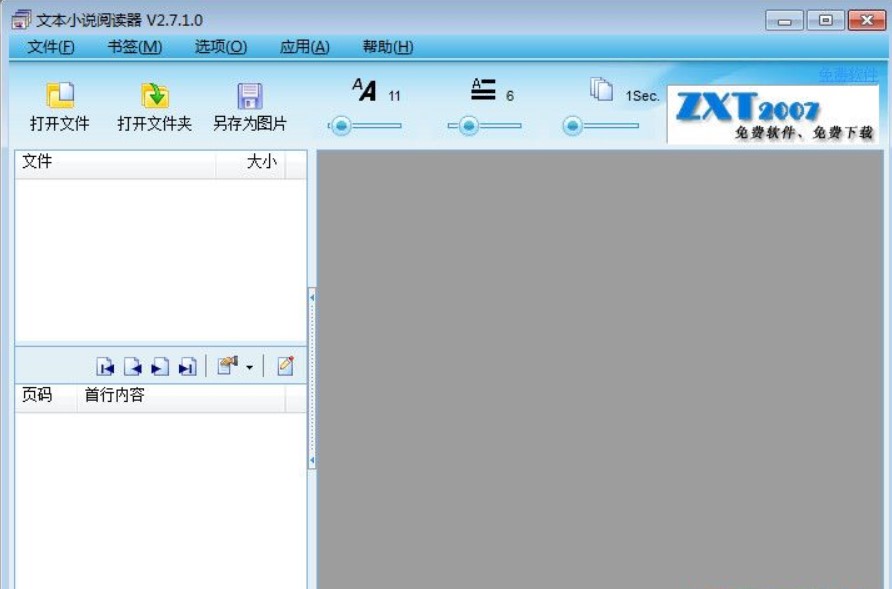
Task: Adjust the page-turn interval slider
Action: click(601, 126)
